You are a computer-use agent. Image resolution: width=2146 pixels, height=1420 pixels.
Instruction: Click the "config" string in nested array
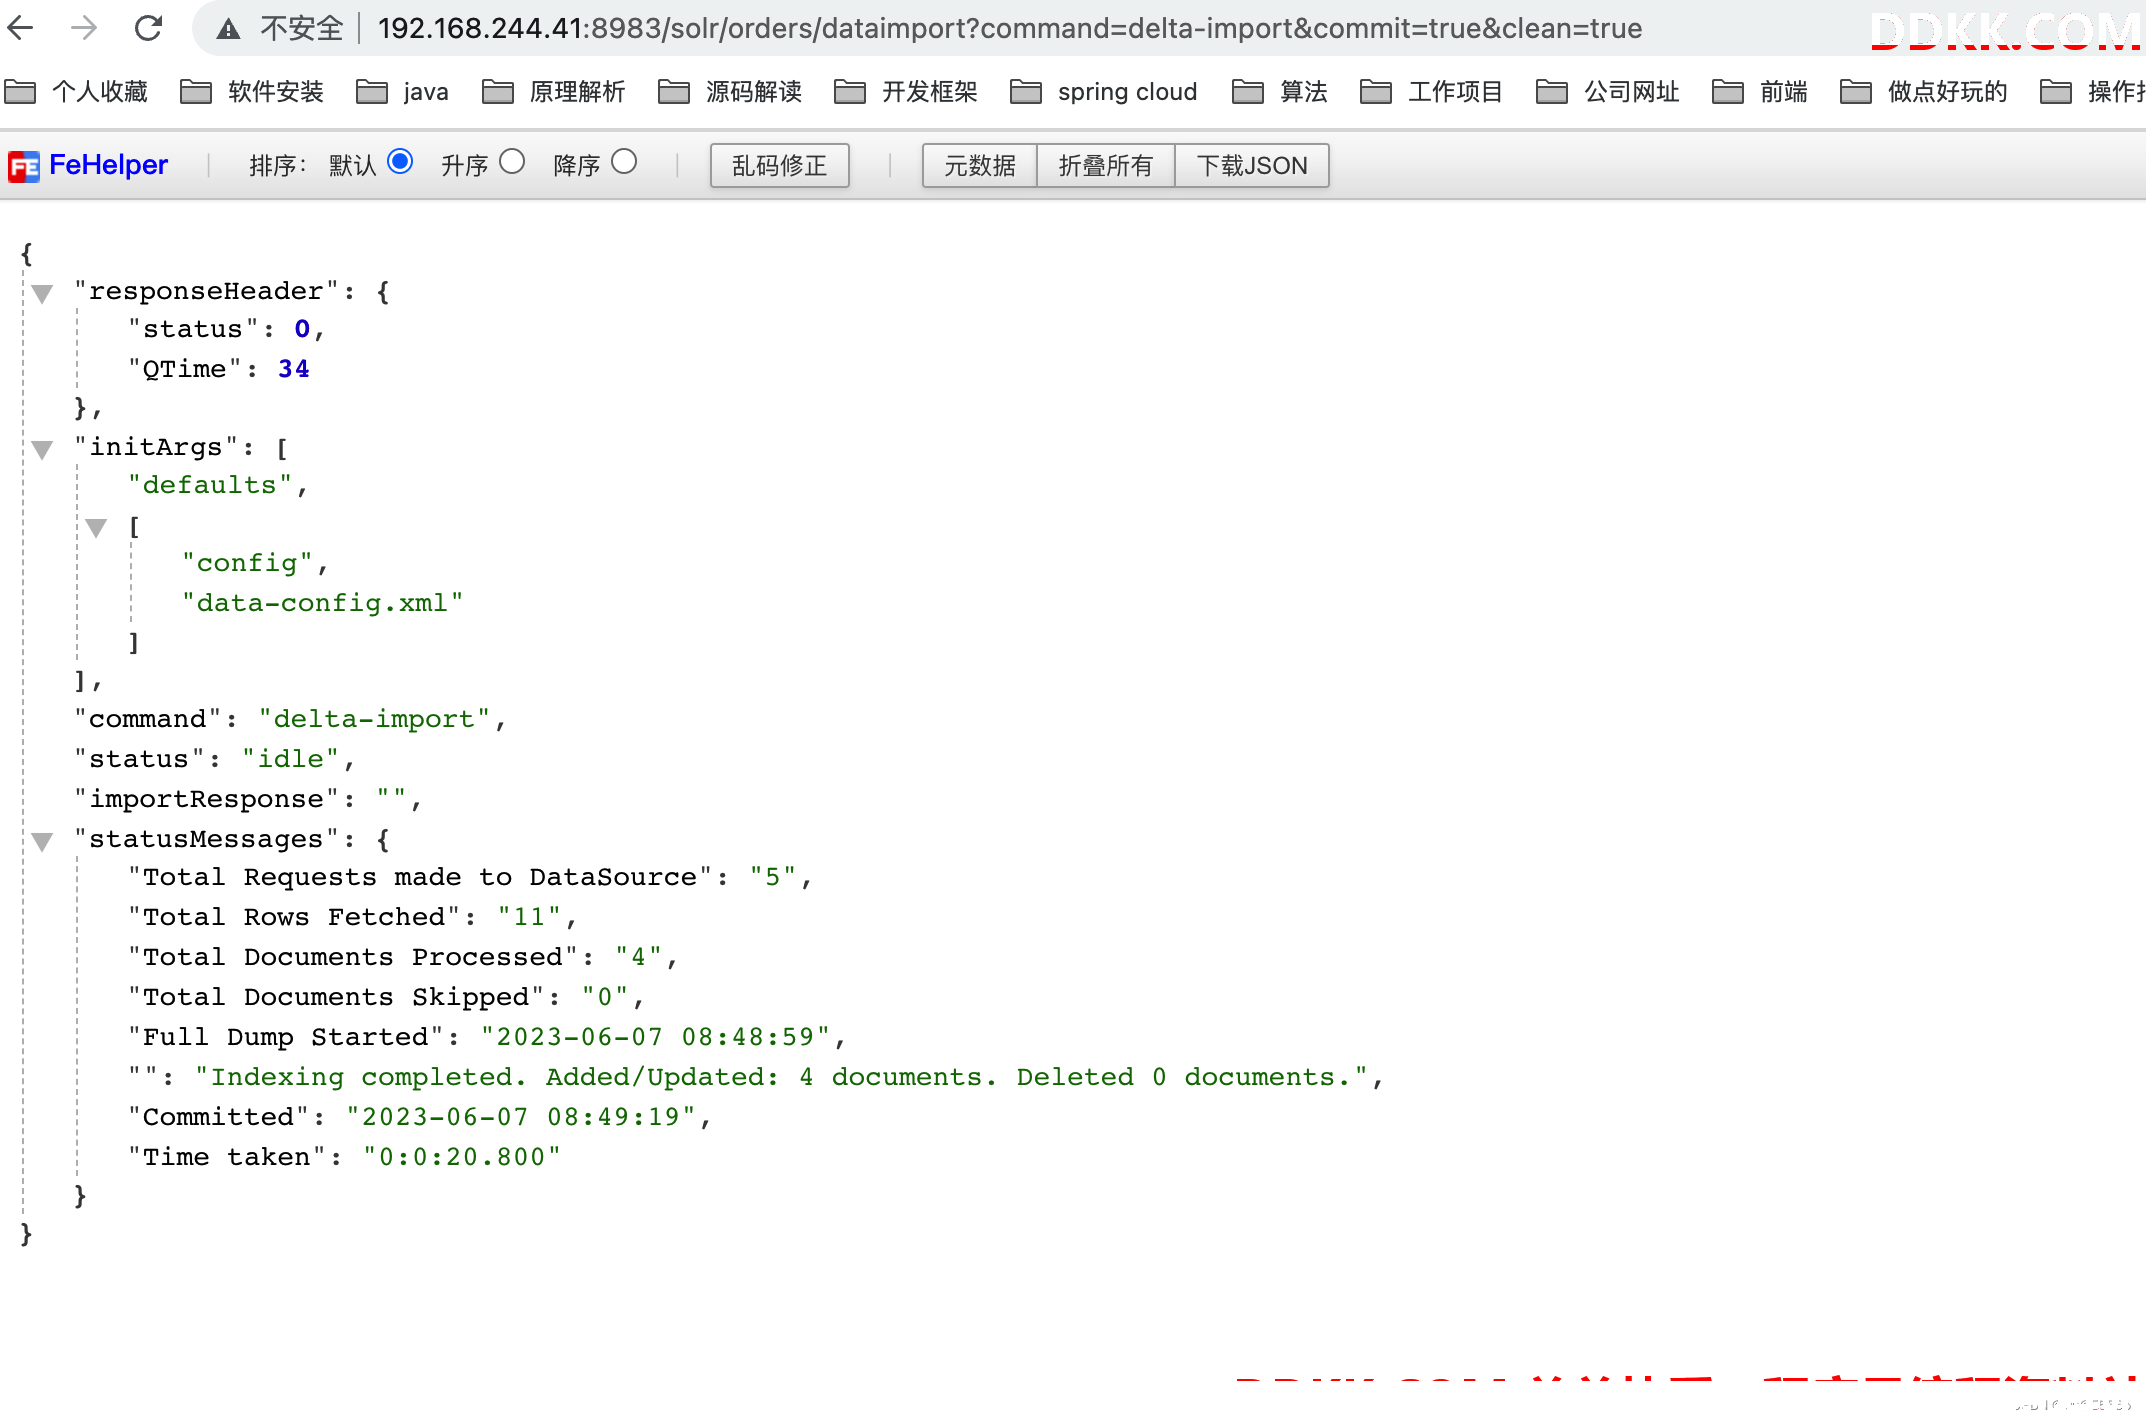pyautogui.click(x=247, y=563)
